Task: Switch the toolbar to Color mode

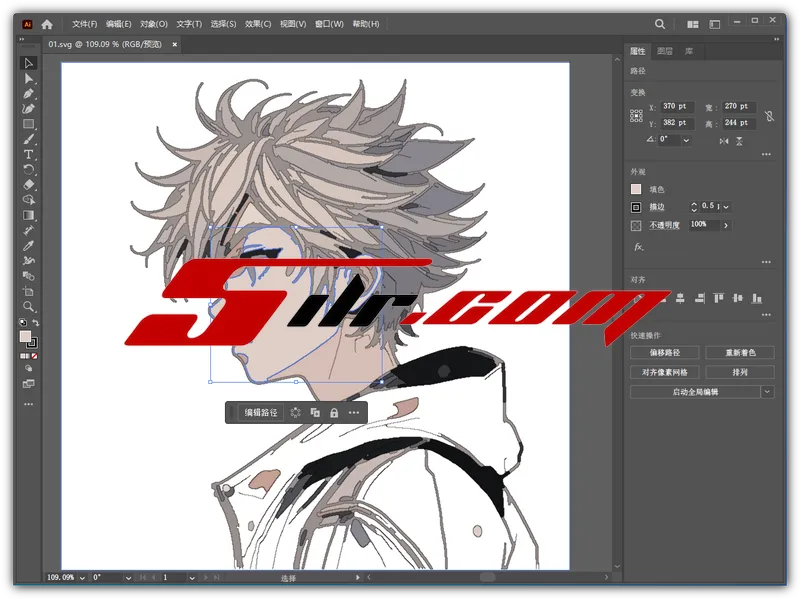Action: [22, 356]
